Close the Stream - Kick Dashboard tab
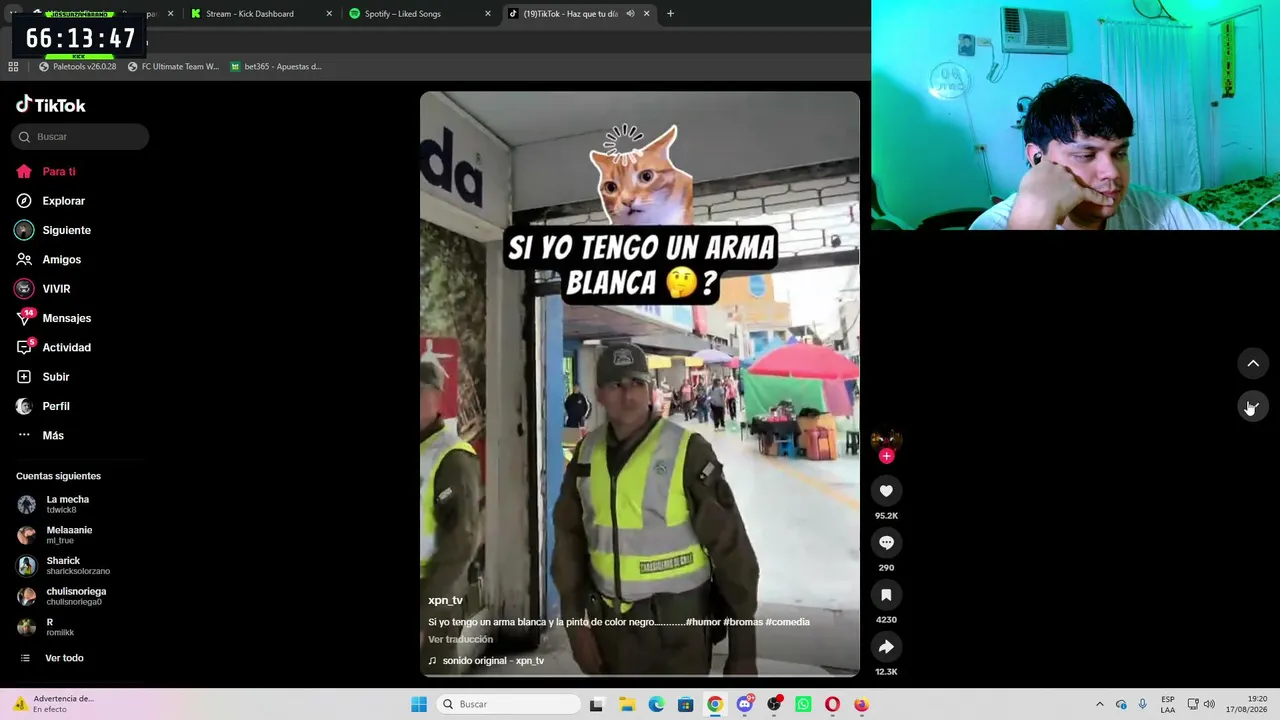This screenshot has height=720, width=1280. tap(330, 14)
